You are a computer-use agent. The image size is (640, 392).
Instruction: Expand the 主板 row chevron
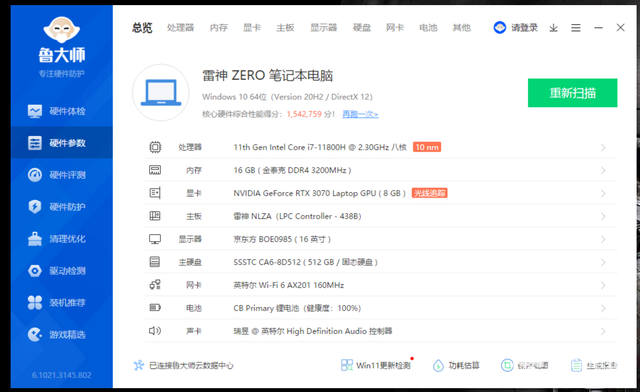click(603, 216)
